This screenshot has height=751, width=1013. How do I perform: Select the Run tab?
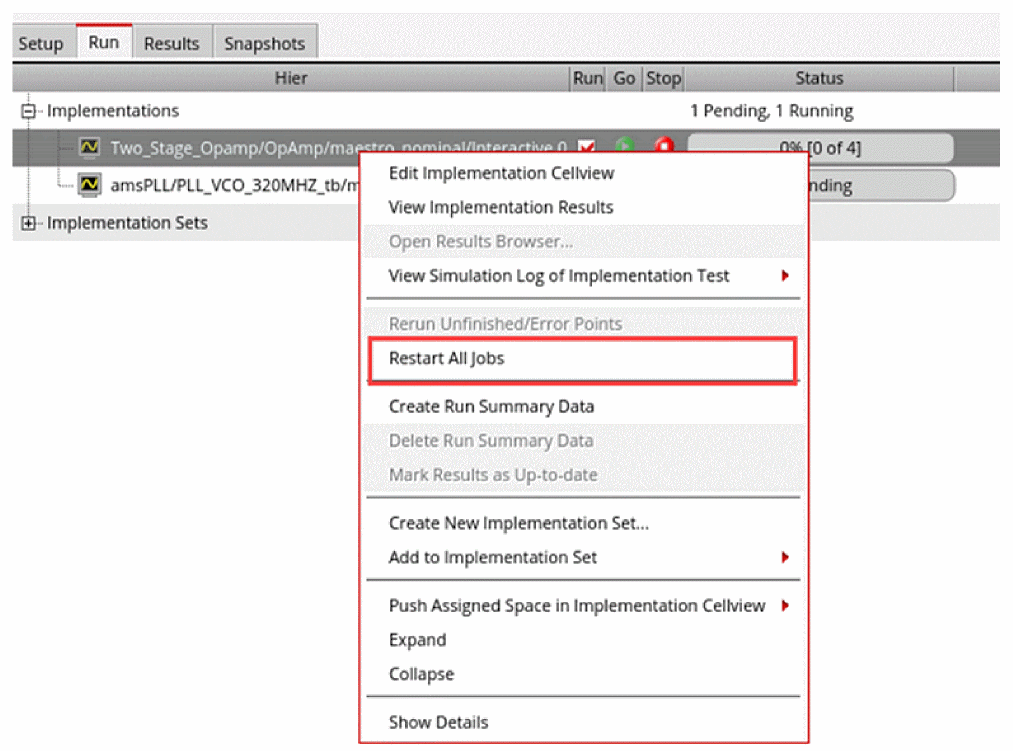103,42
